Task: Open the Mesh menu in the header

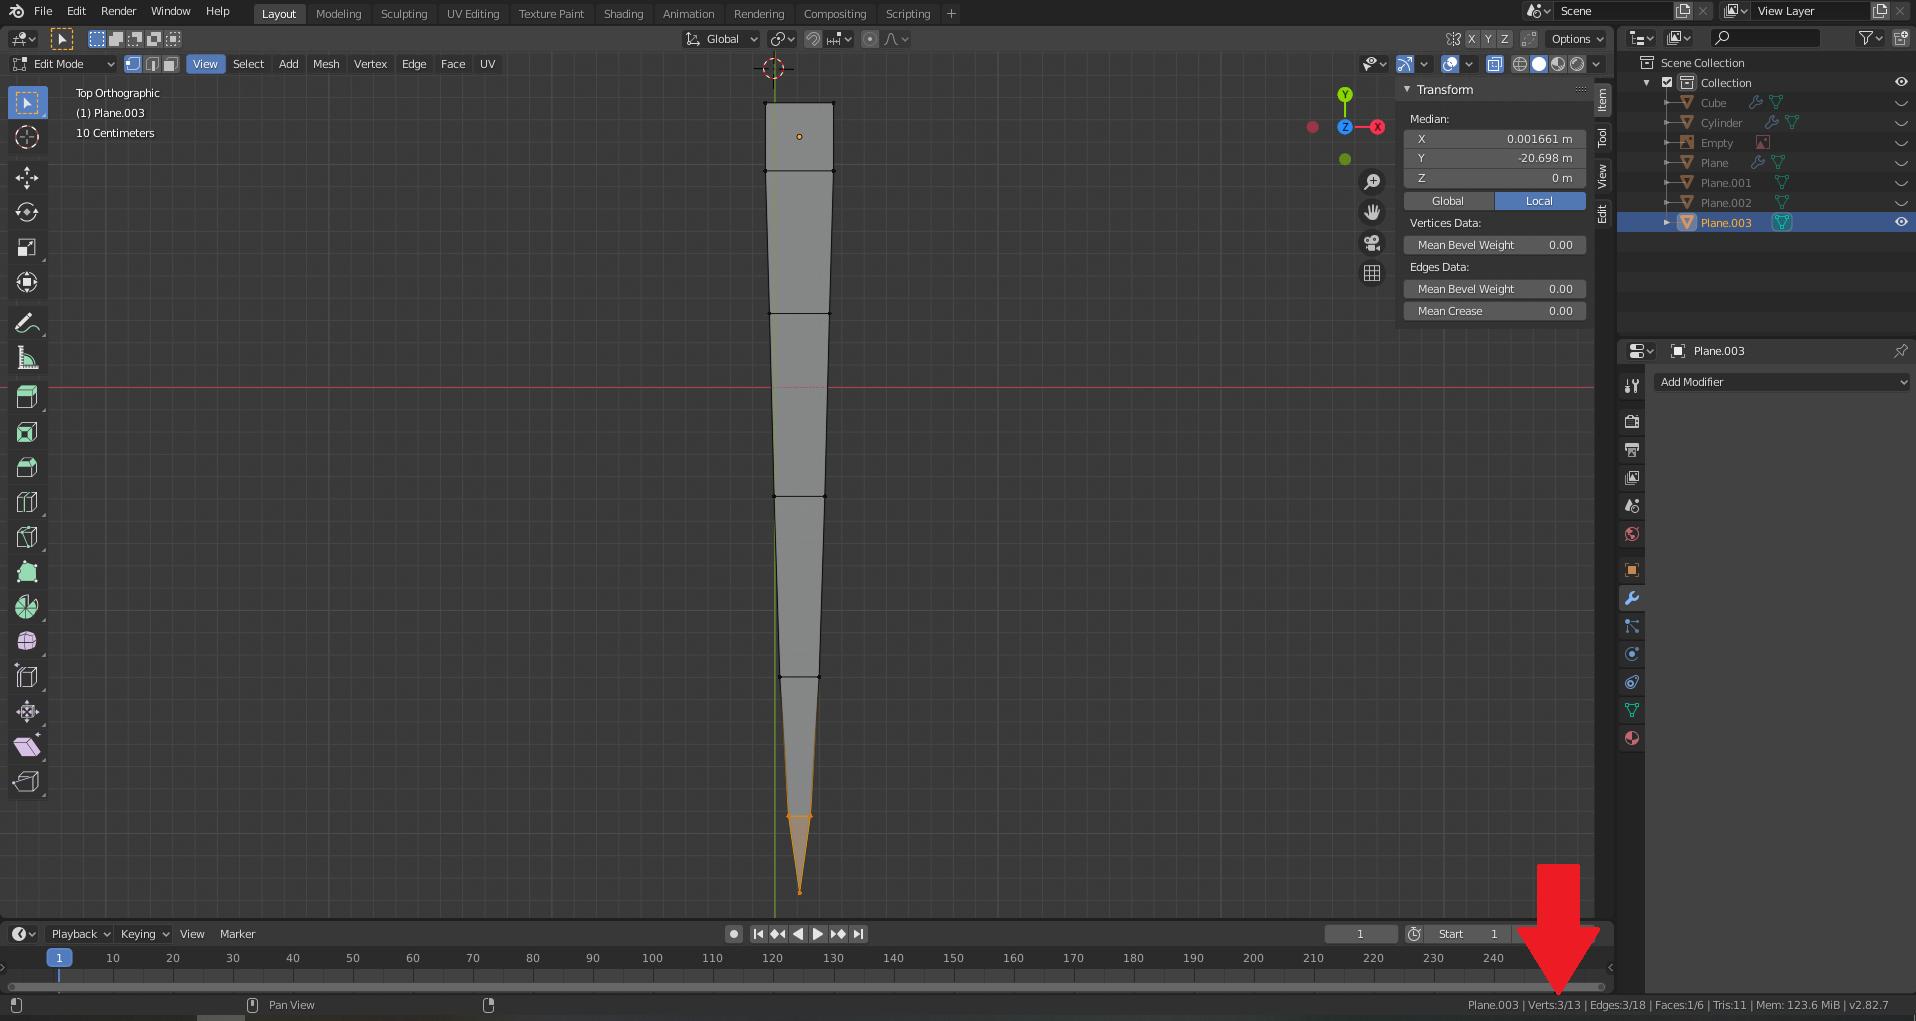Action: click(326, 64)
